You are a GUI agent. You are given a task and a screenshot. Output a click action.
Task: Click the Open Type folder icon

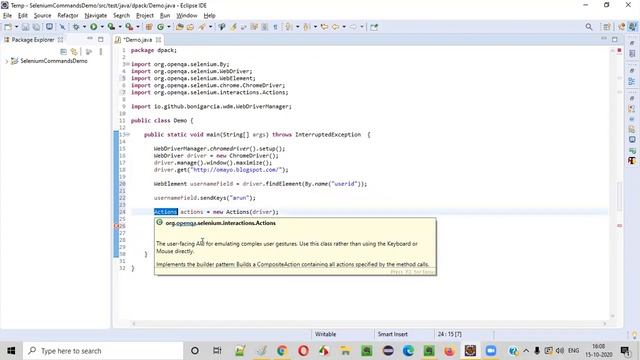180,27
